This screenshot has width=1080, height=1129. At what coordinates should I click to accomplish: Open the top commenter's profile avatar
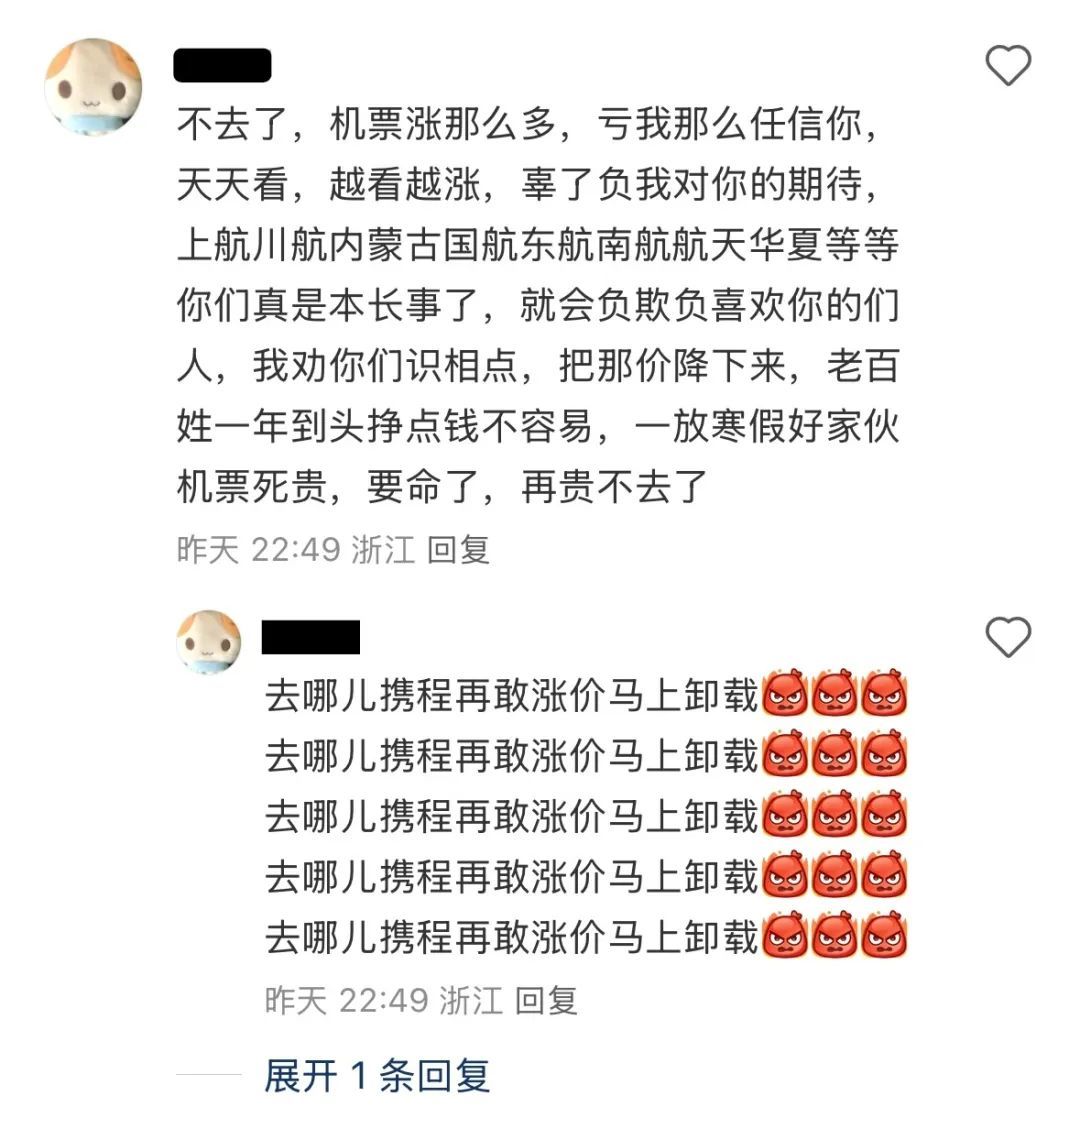tap(94, 87)
